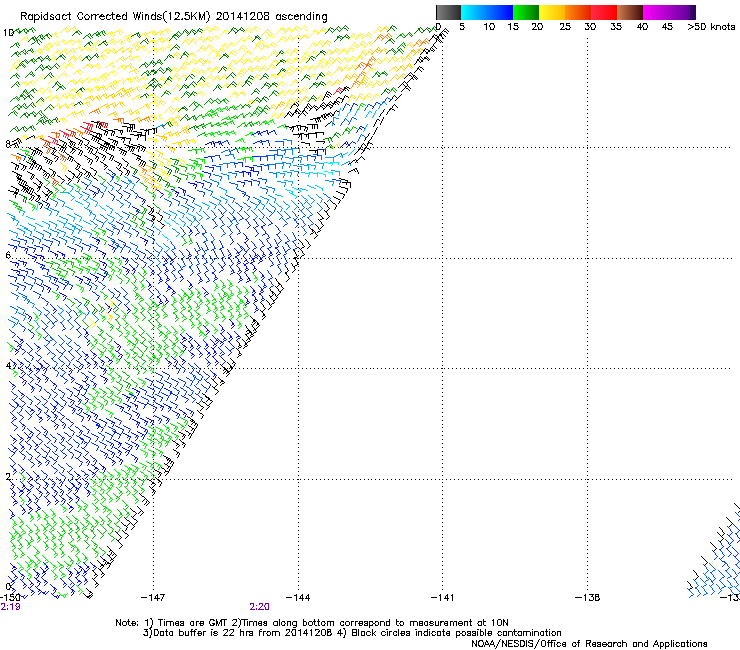Click the legend tick label 40
Screen dimensions: 740x650
[x=642, y=27]
